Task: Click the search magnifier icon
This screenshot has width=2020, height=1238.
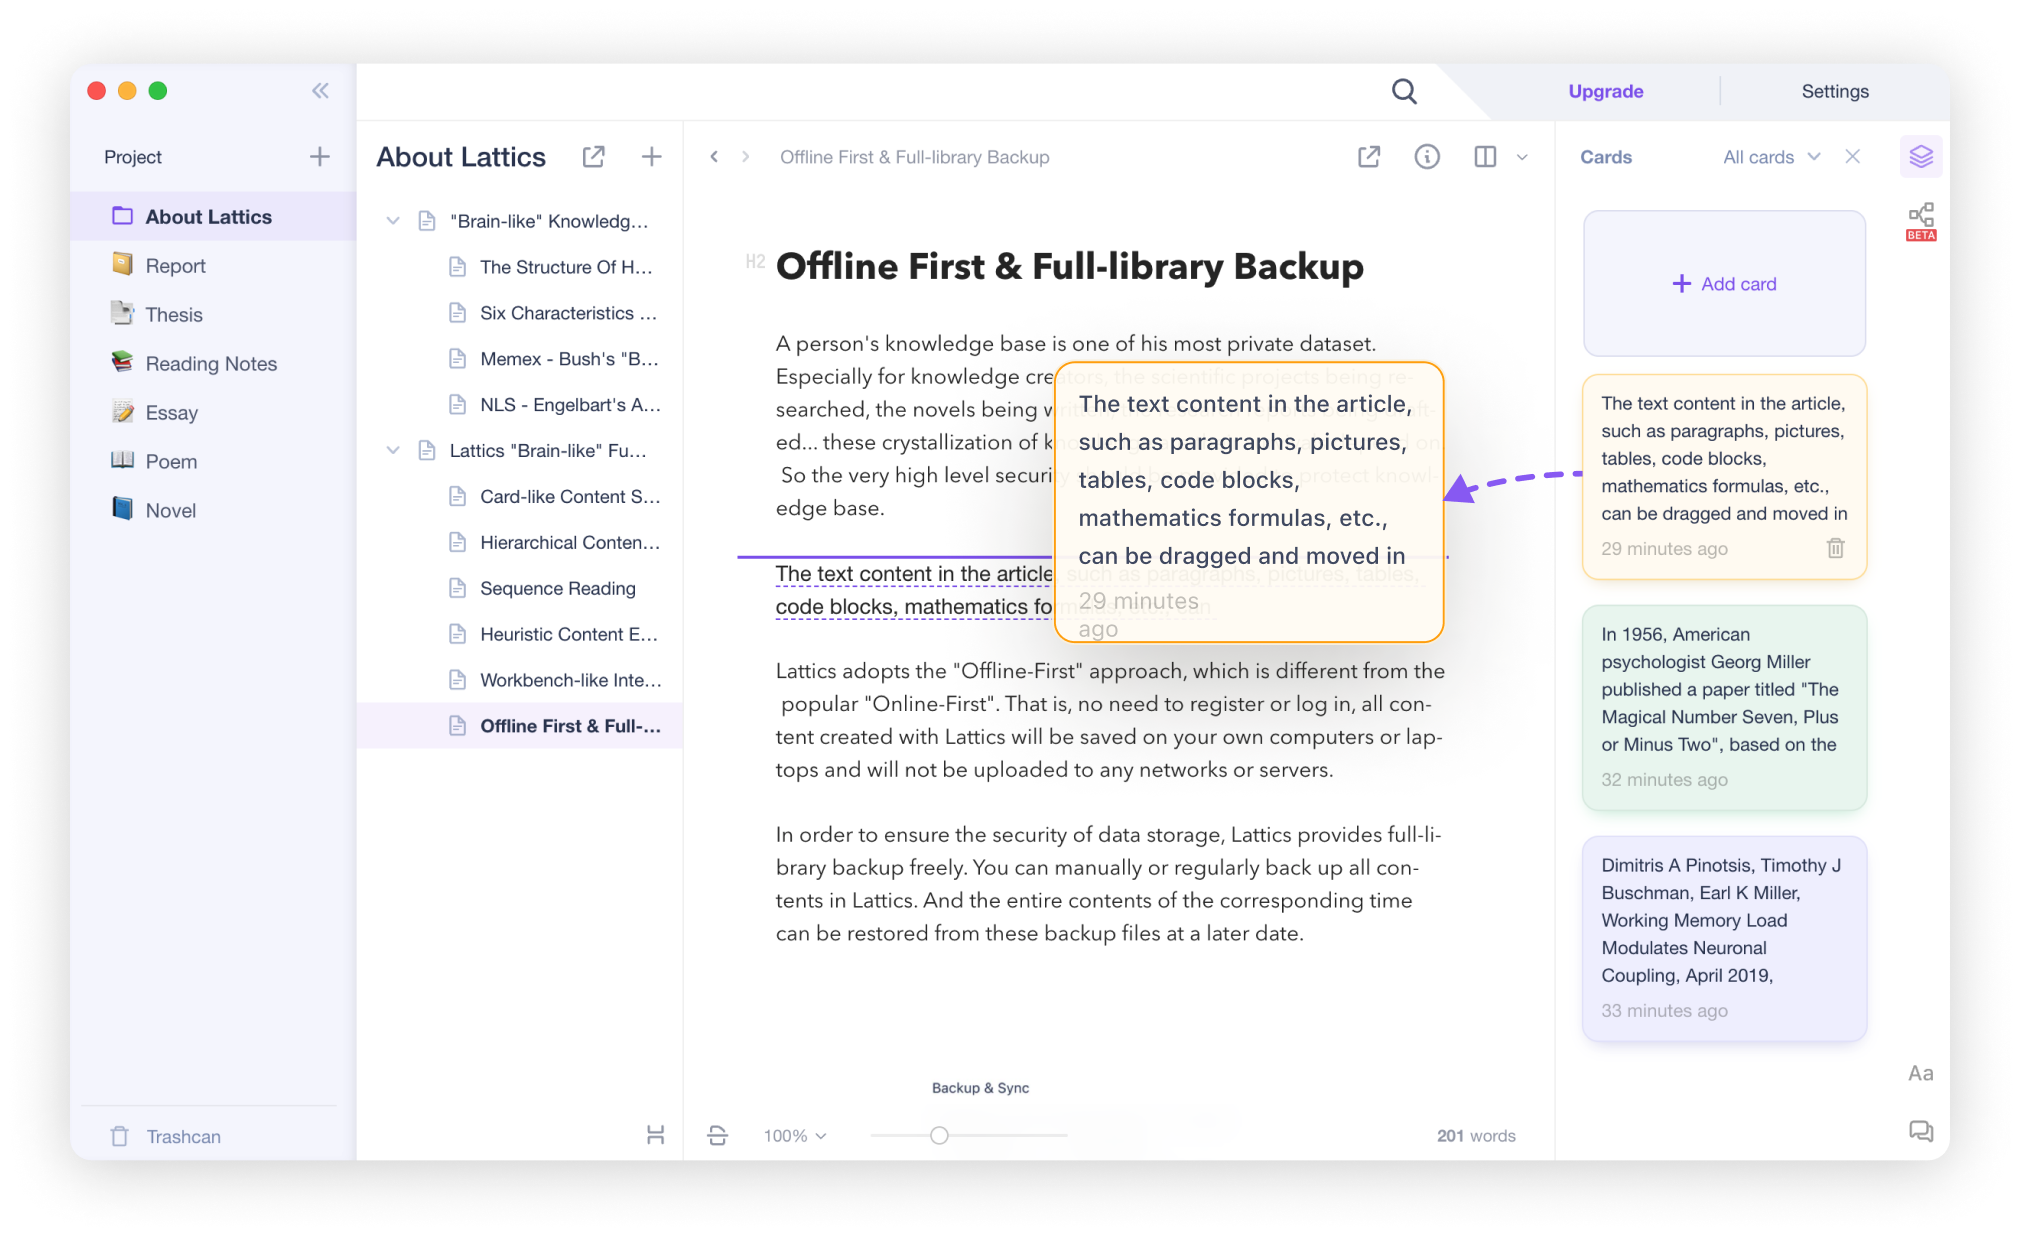Action: tap(1404, 91)
